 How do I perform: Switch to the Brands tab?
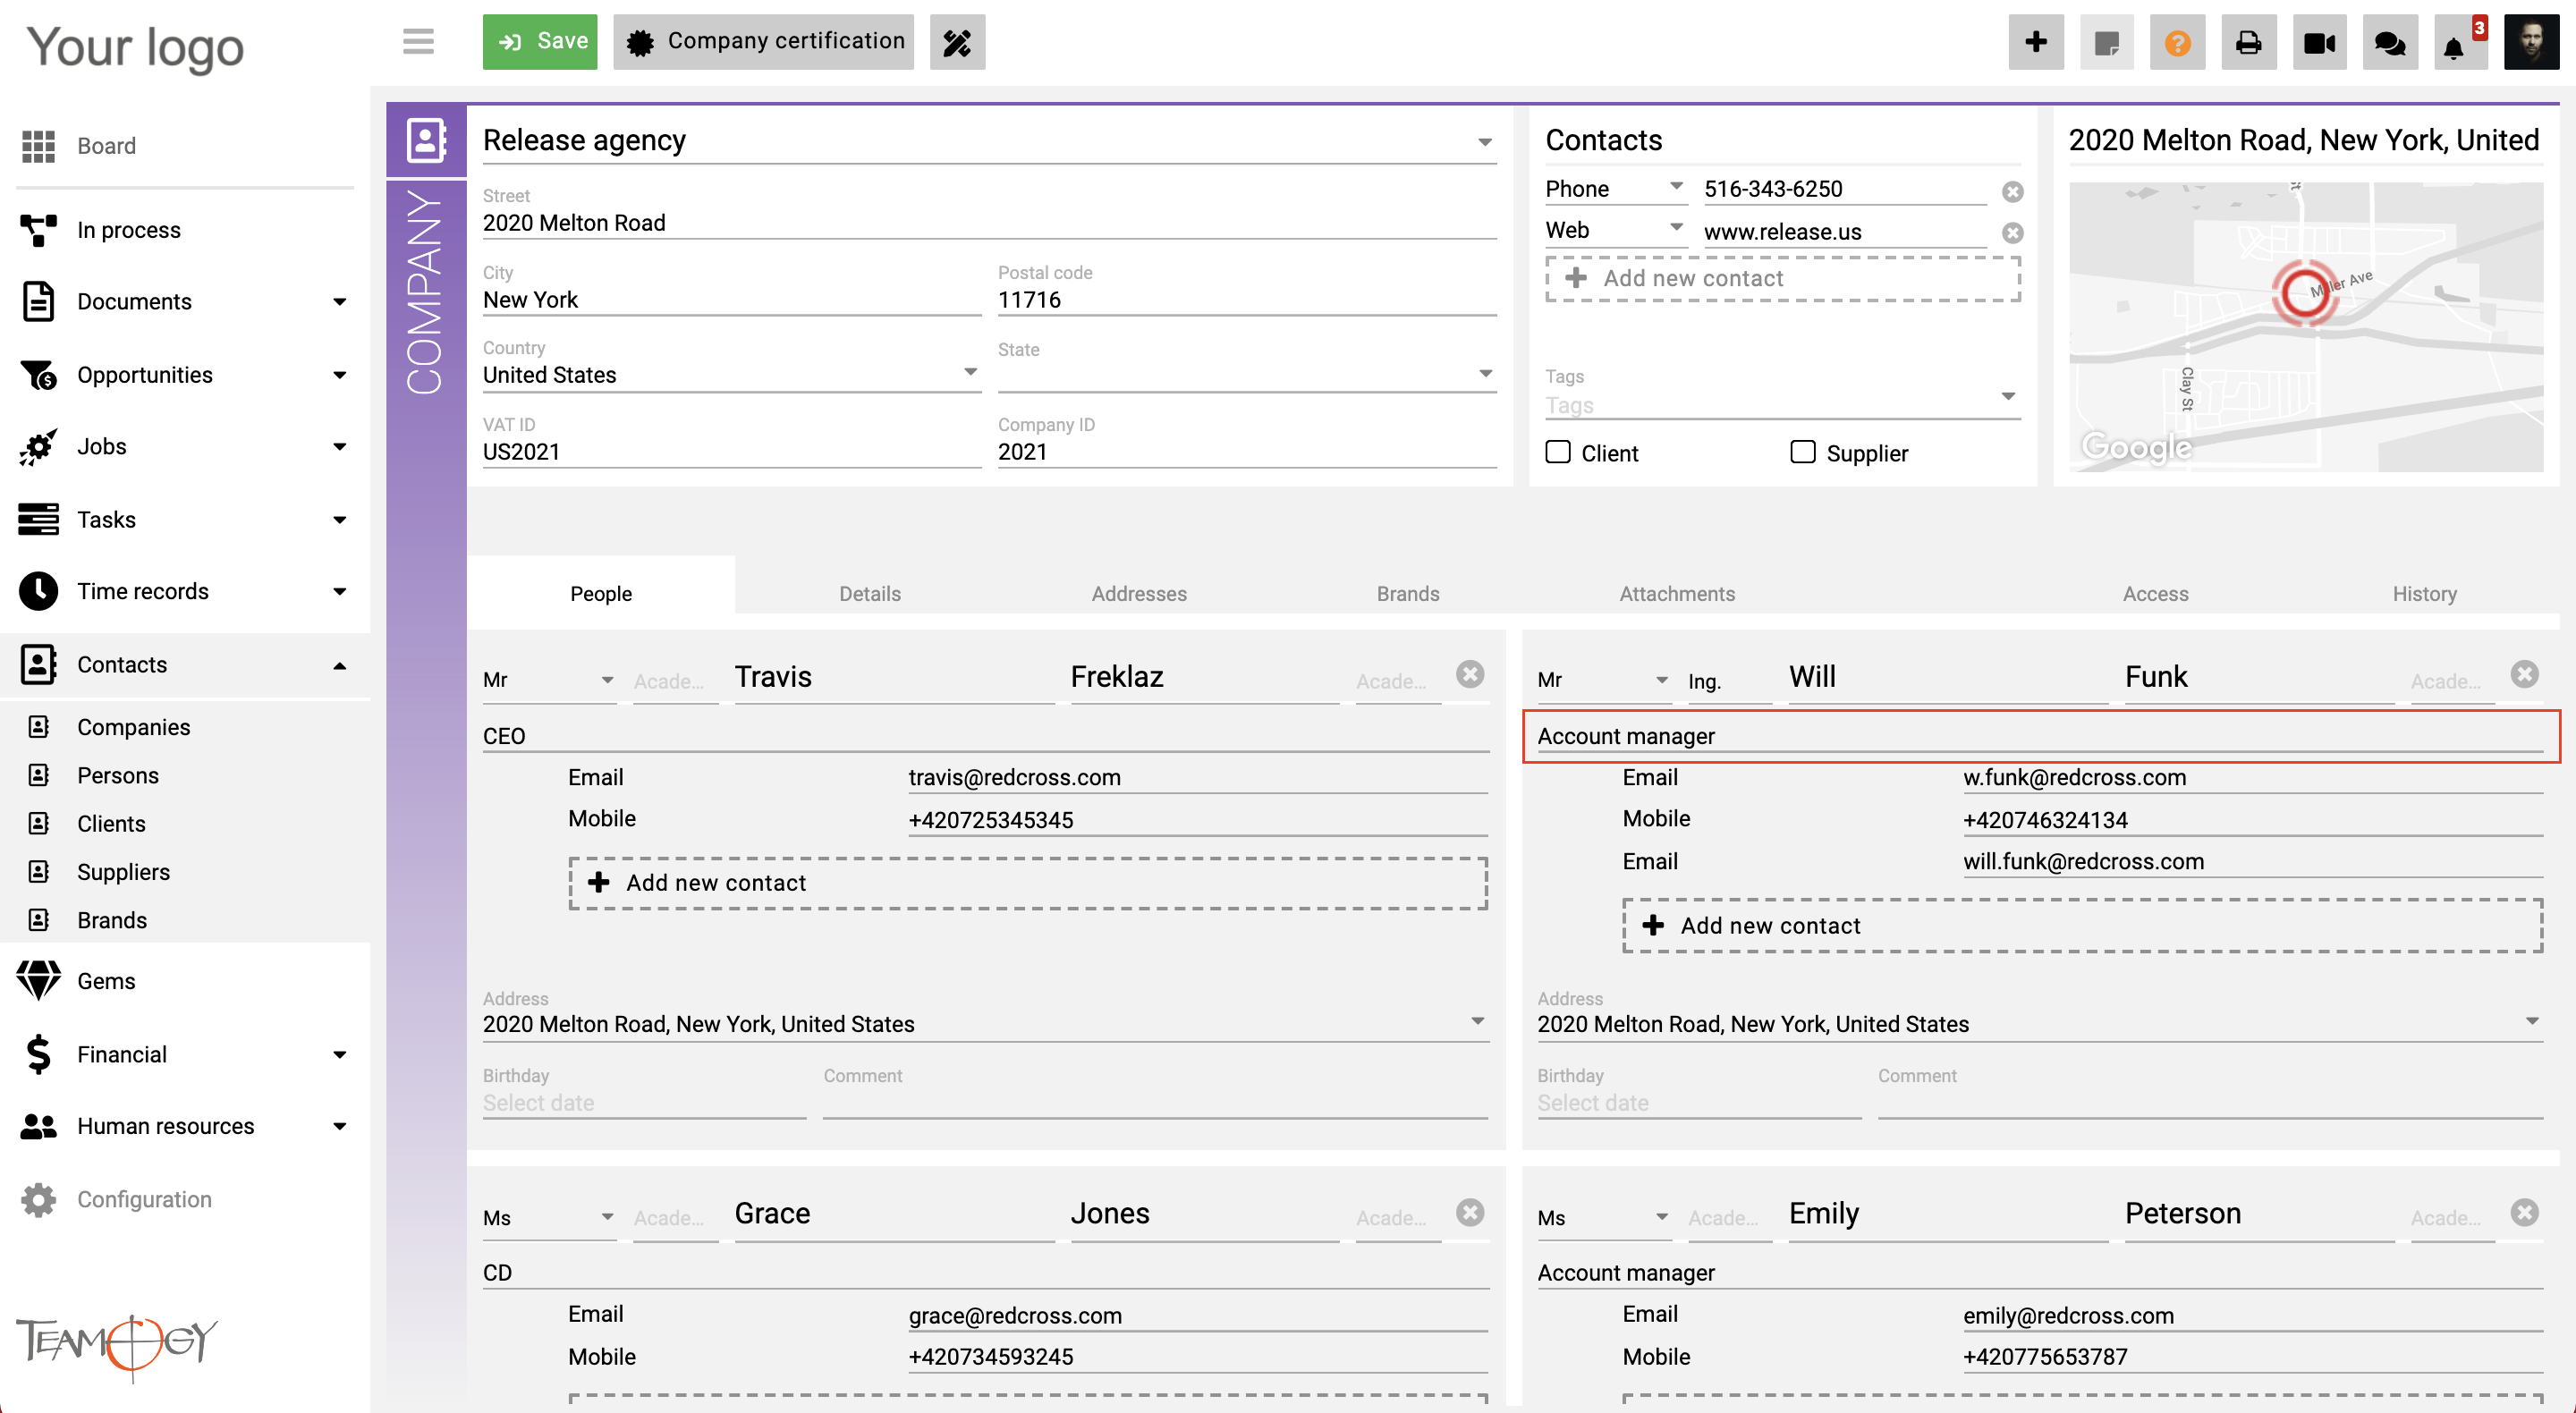pos(1408,594)
